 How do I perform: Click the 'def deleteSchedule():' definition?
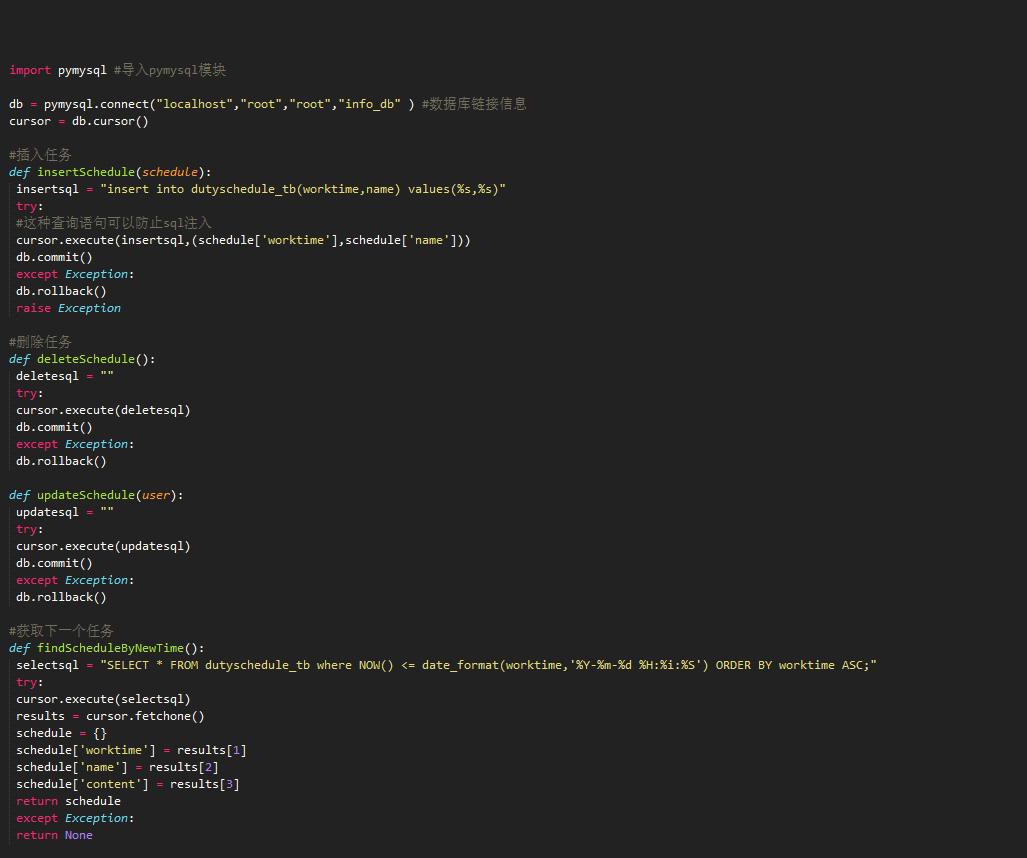83,360
